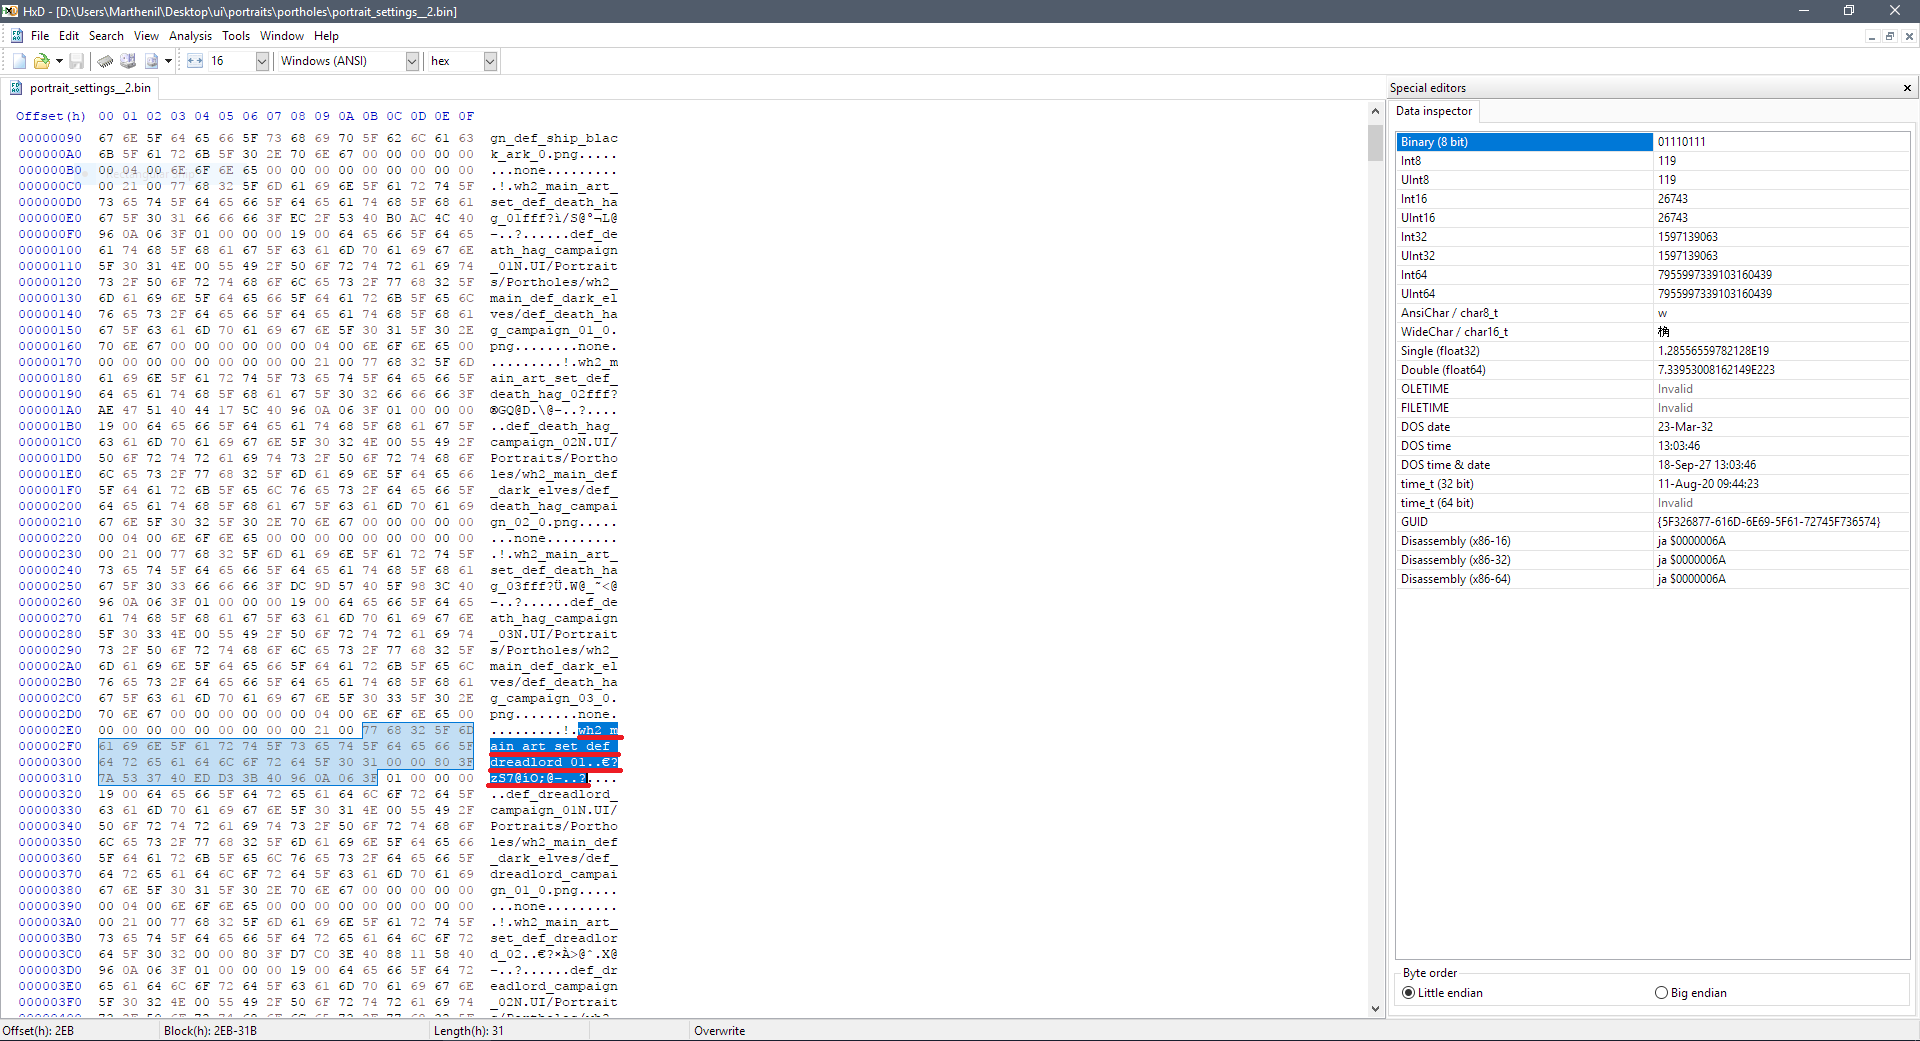Click the binary value 01110111
1920x1041 pixels.
tap(1681, 142)
